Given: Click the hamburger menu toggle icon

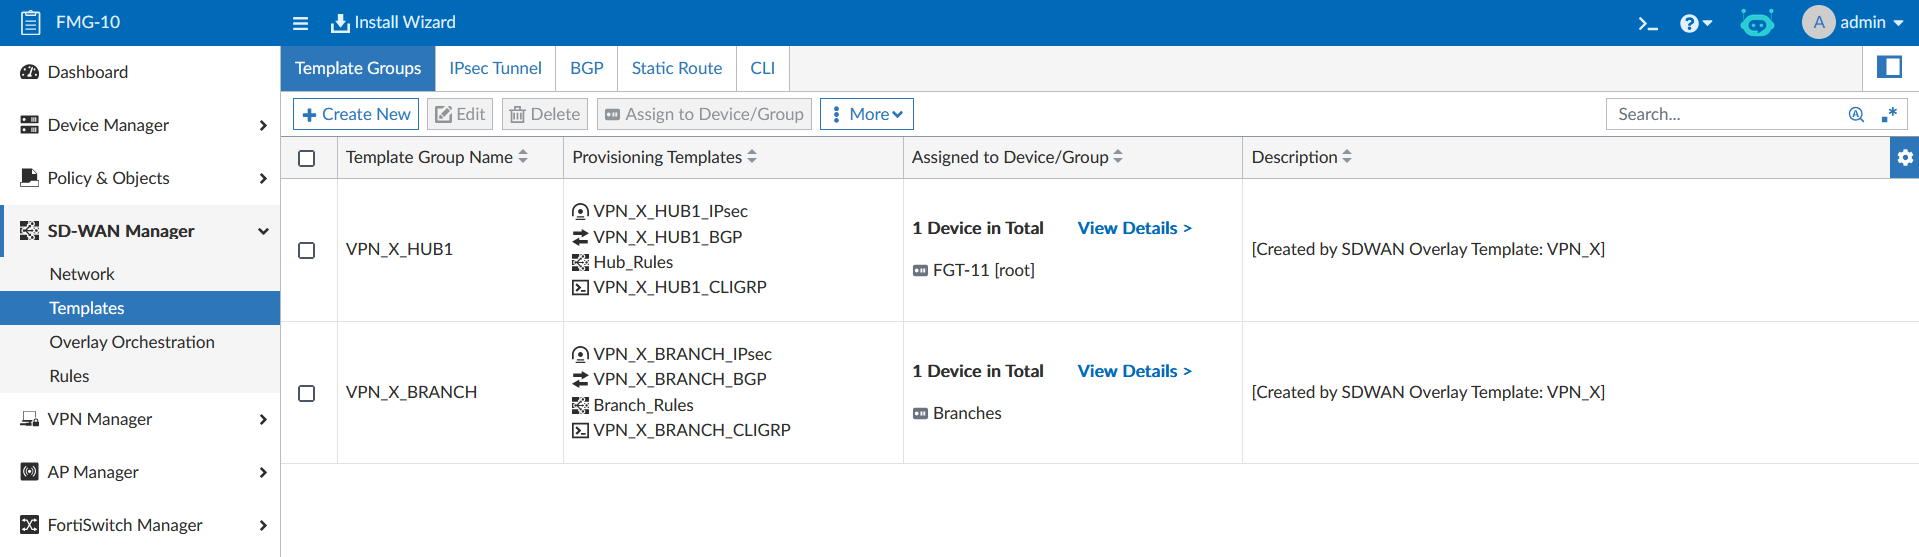Looking at the screenshot, I should click(300, 23).
